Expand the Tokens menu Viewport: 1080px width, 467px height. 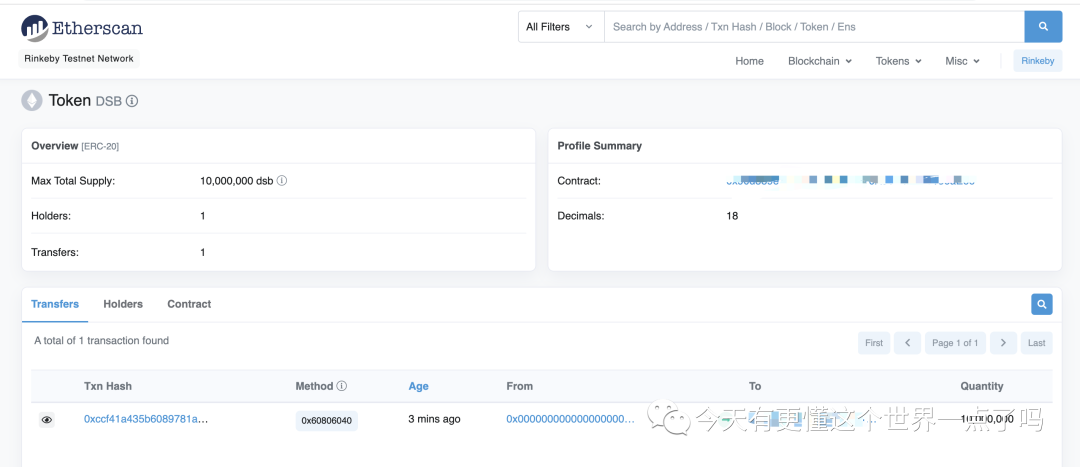pyautogui.click(x=898, y=61)
